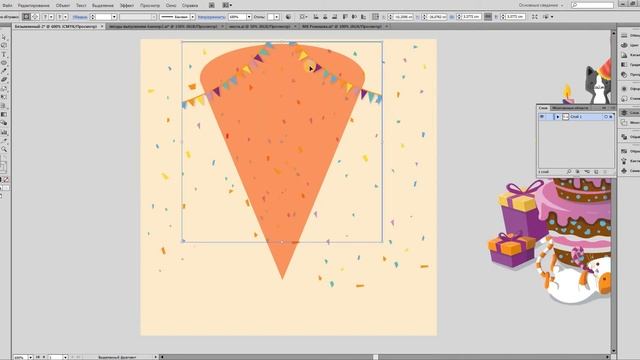Screen dimensions: 640x360
Task: Click the transform reference point grid icon
Action: [x=376, y=17]
